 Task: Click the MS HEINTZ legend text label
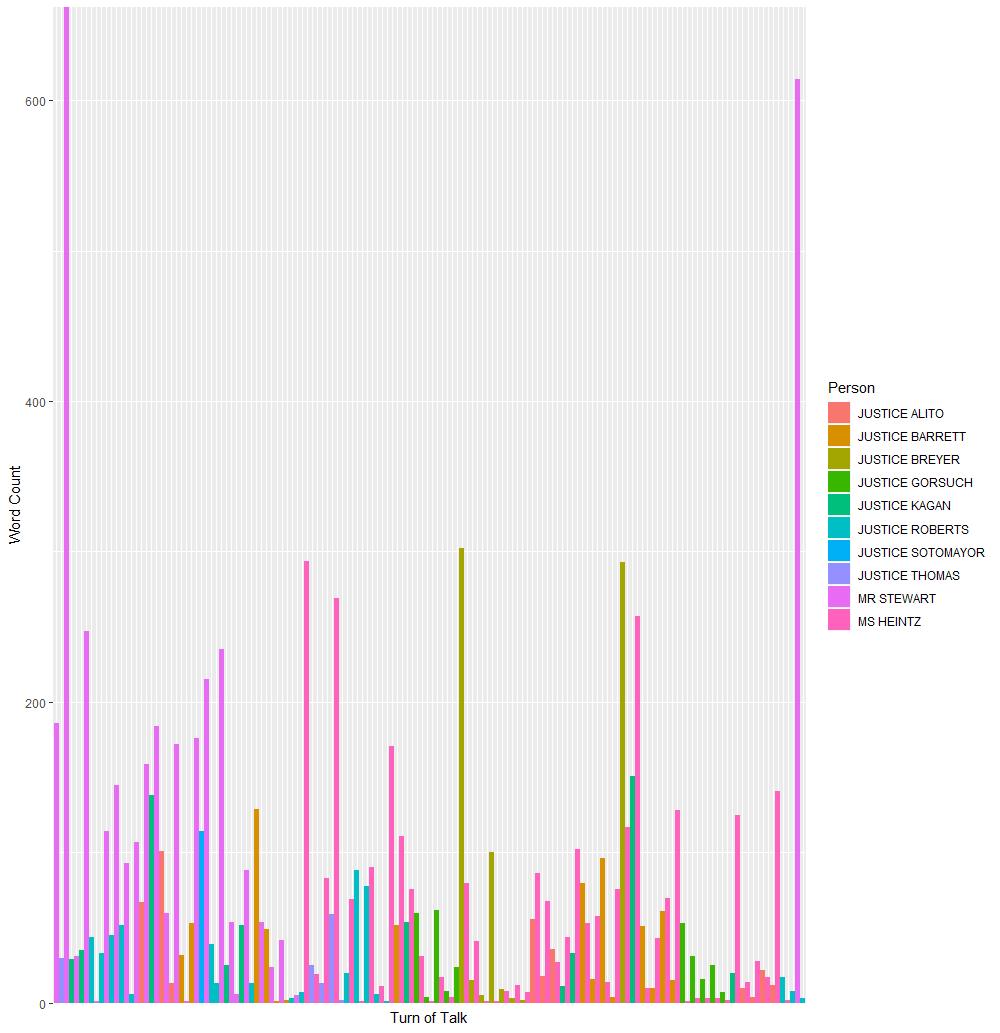pyautogui.click(x=889, y=621)
